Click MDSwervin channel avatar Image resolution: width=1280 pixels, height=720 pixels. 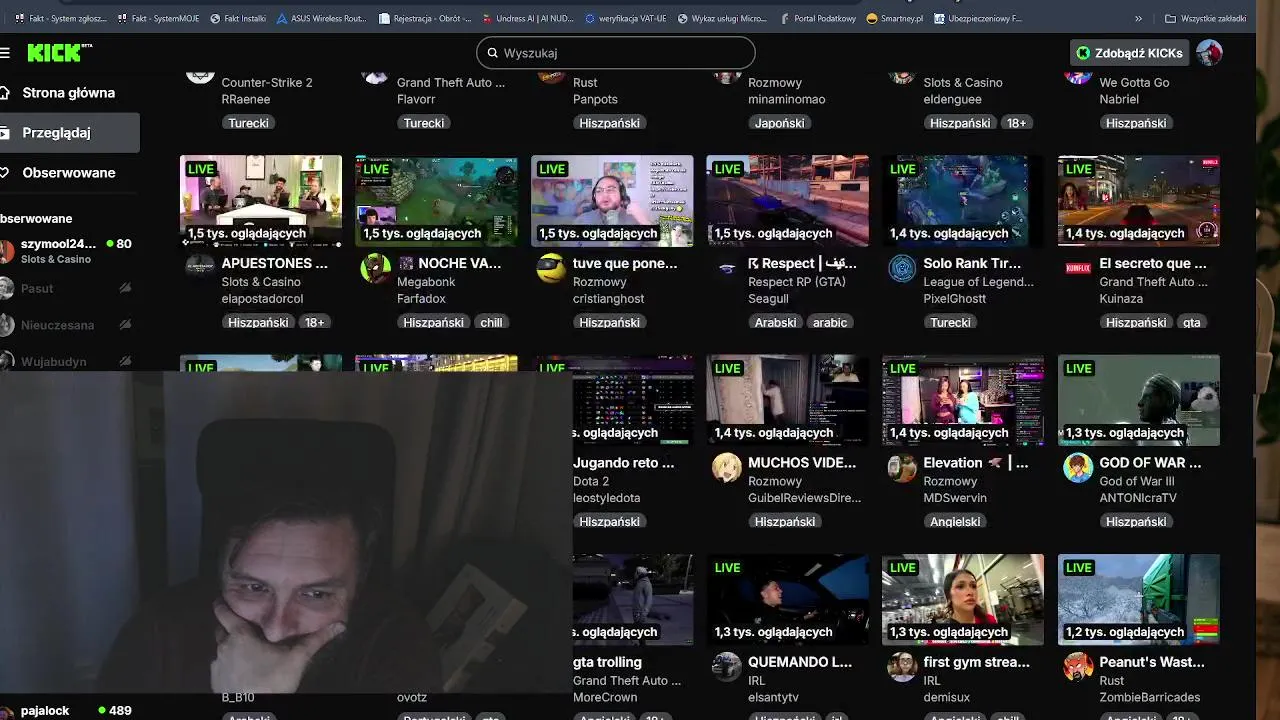(x=902, y=468)
